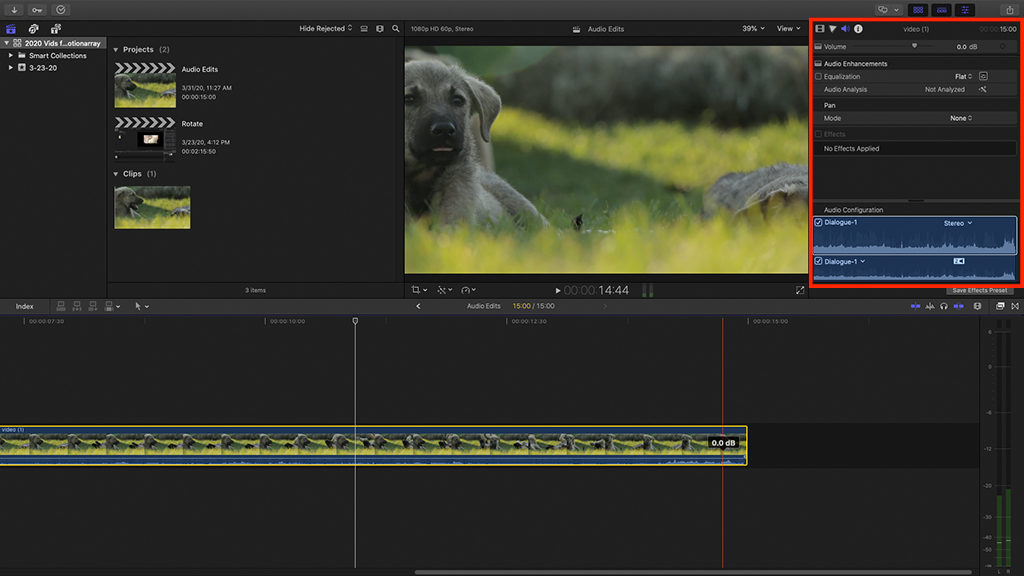Open the Hide Rejected filter dropdown
The height and width of the screenshot is (576, 1024).
pyautogui.click(x=326, y=29)
